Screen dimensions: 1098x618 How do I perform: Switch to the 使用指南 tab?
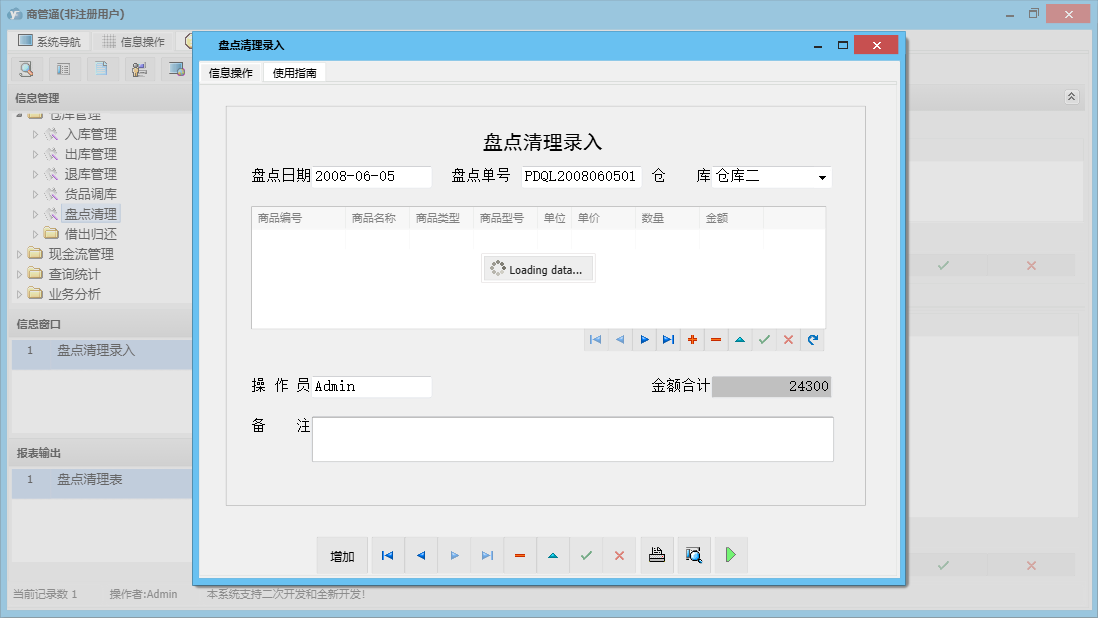point(293,72)
